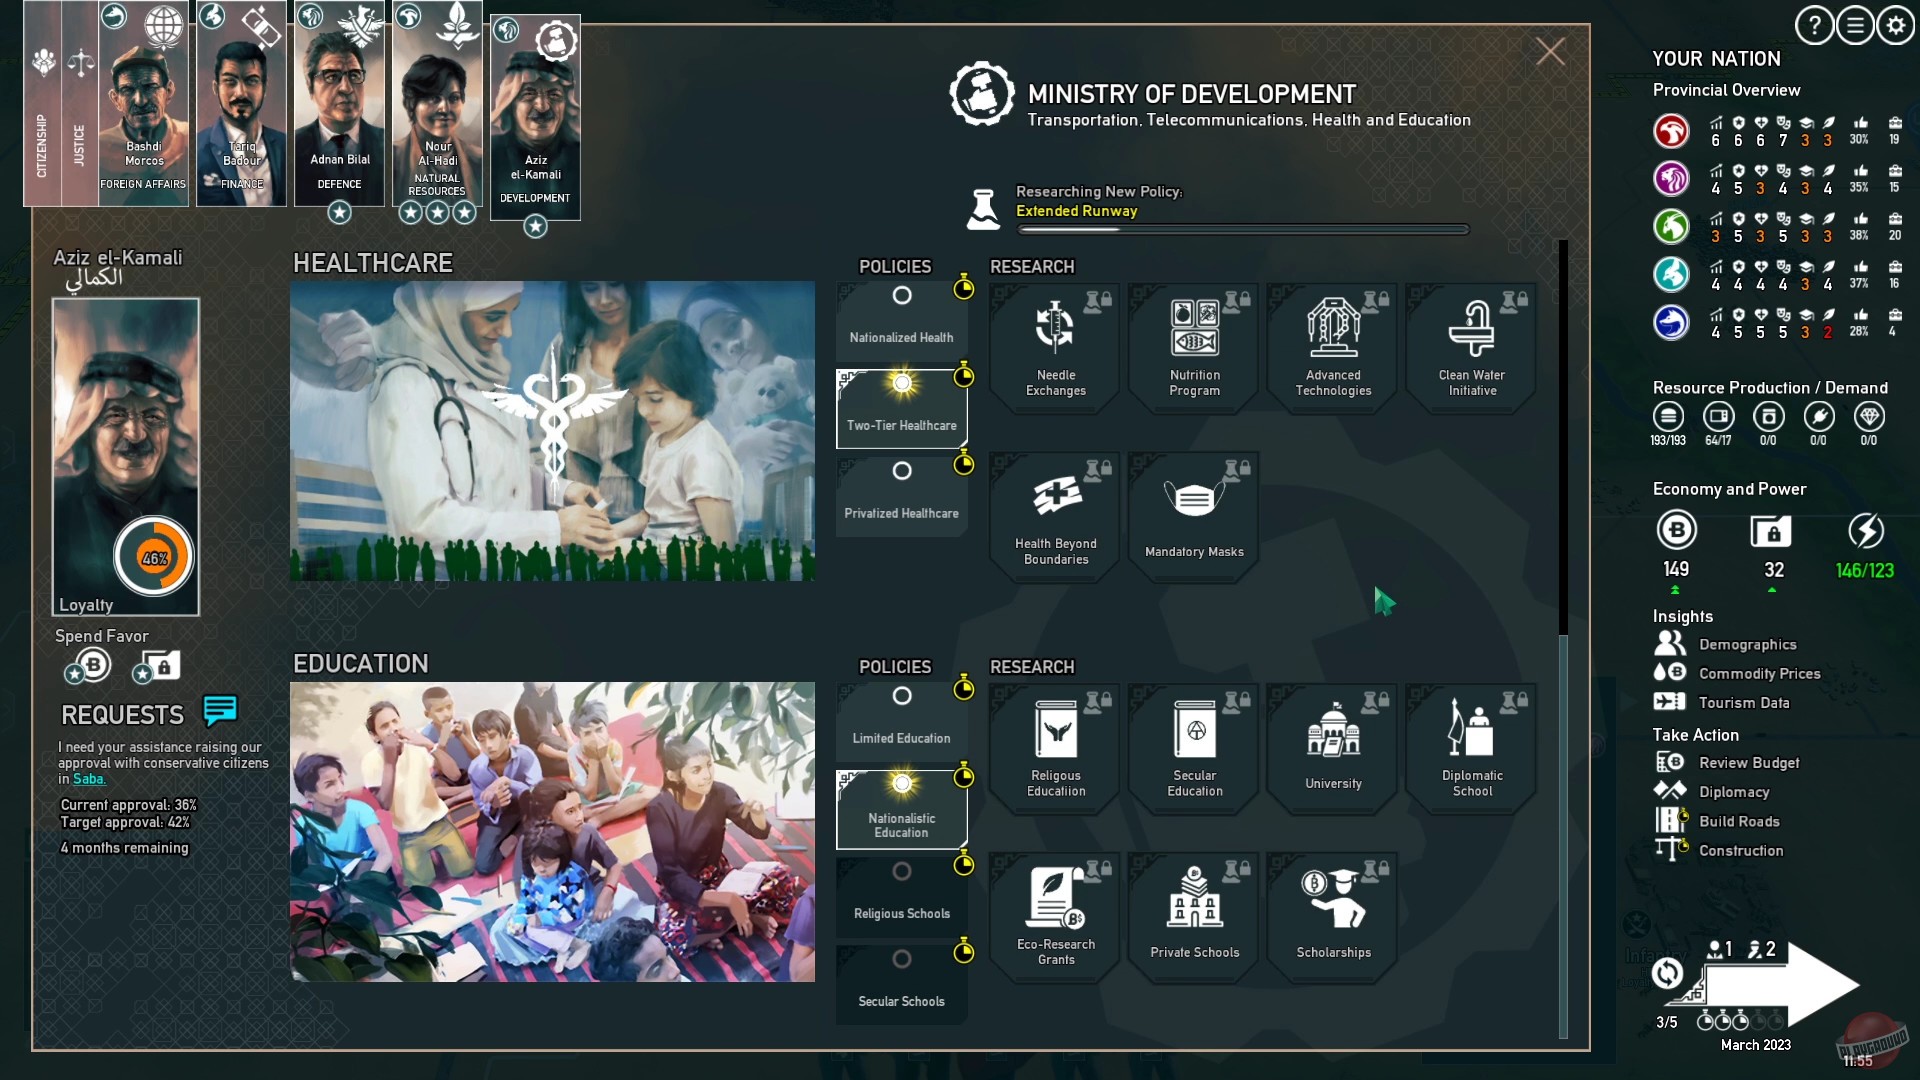Open the help question mark icon
Image resolution: width=1920 pixels, height=1080 pixels.
[x=1813, y=26]
